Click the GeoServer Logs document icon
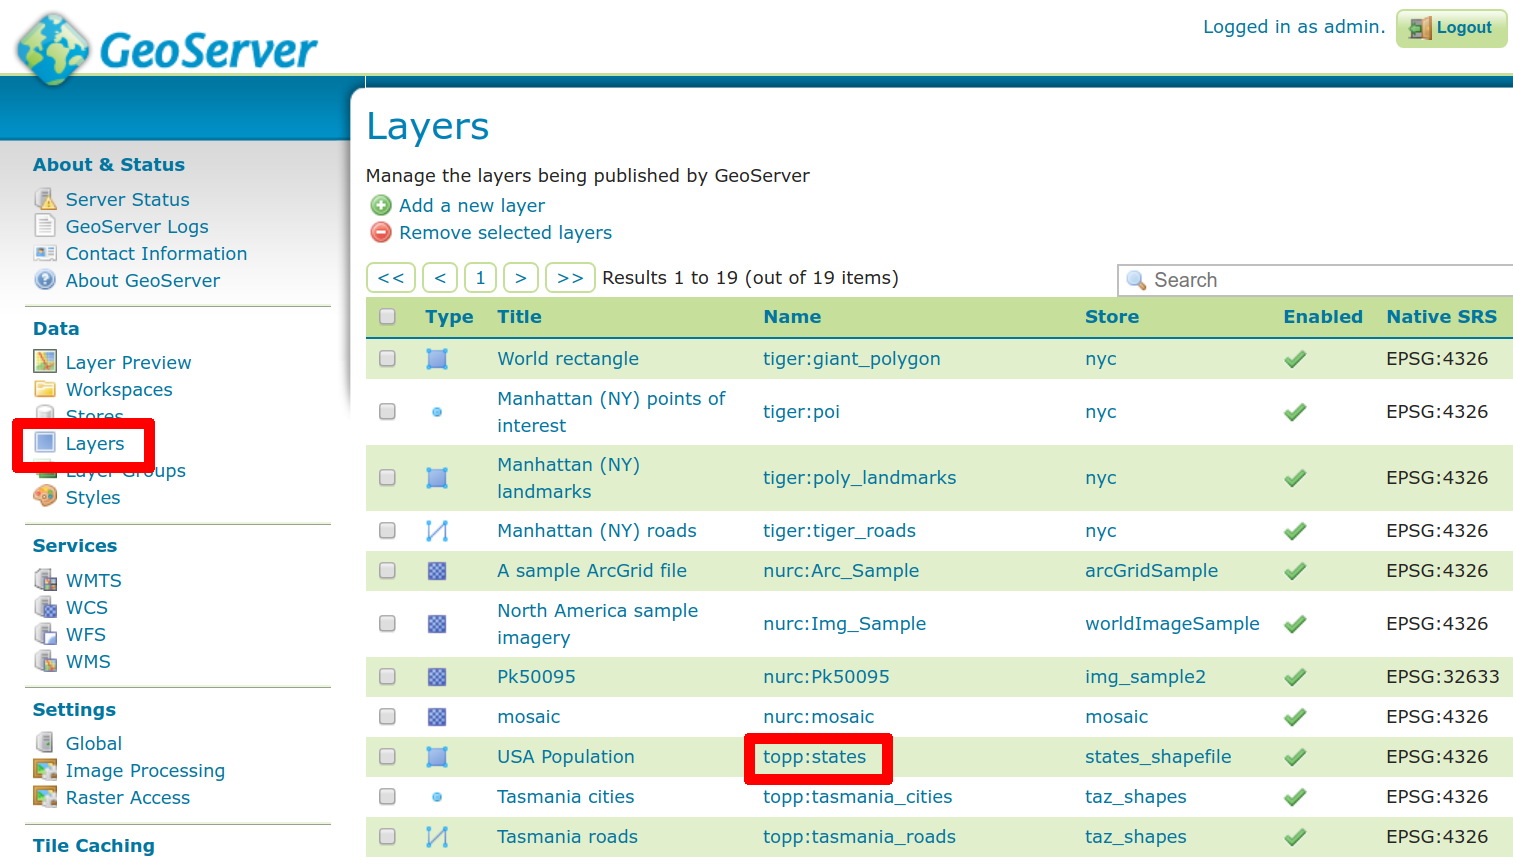1513x865 pixels. click(45, 226)
